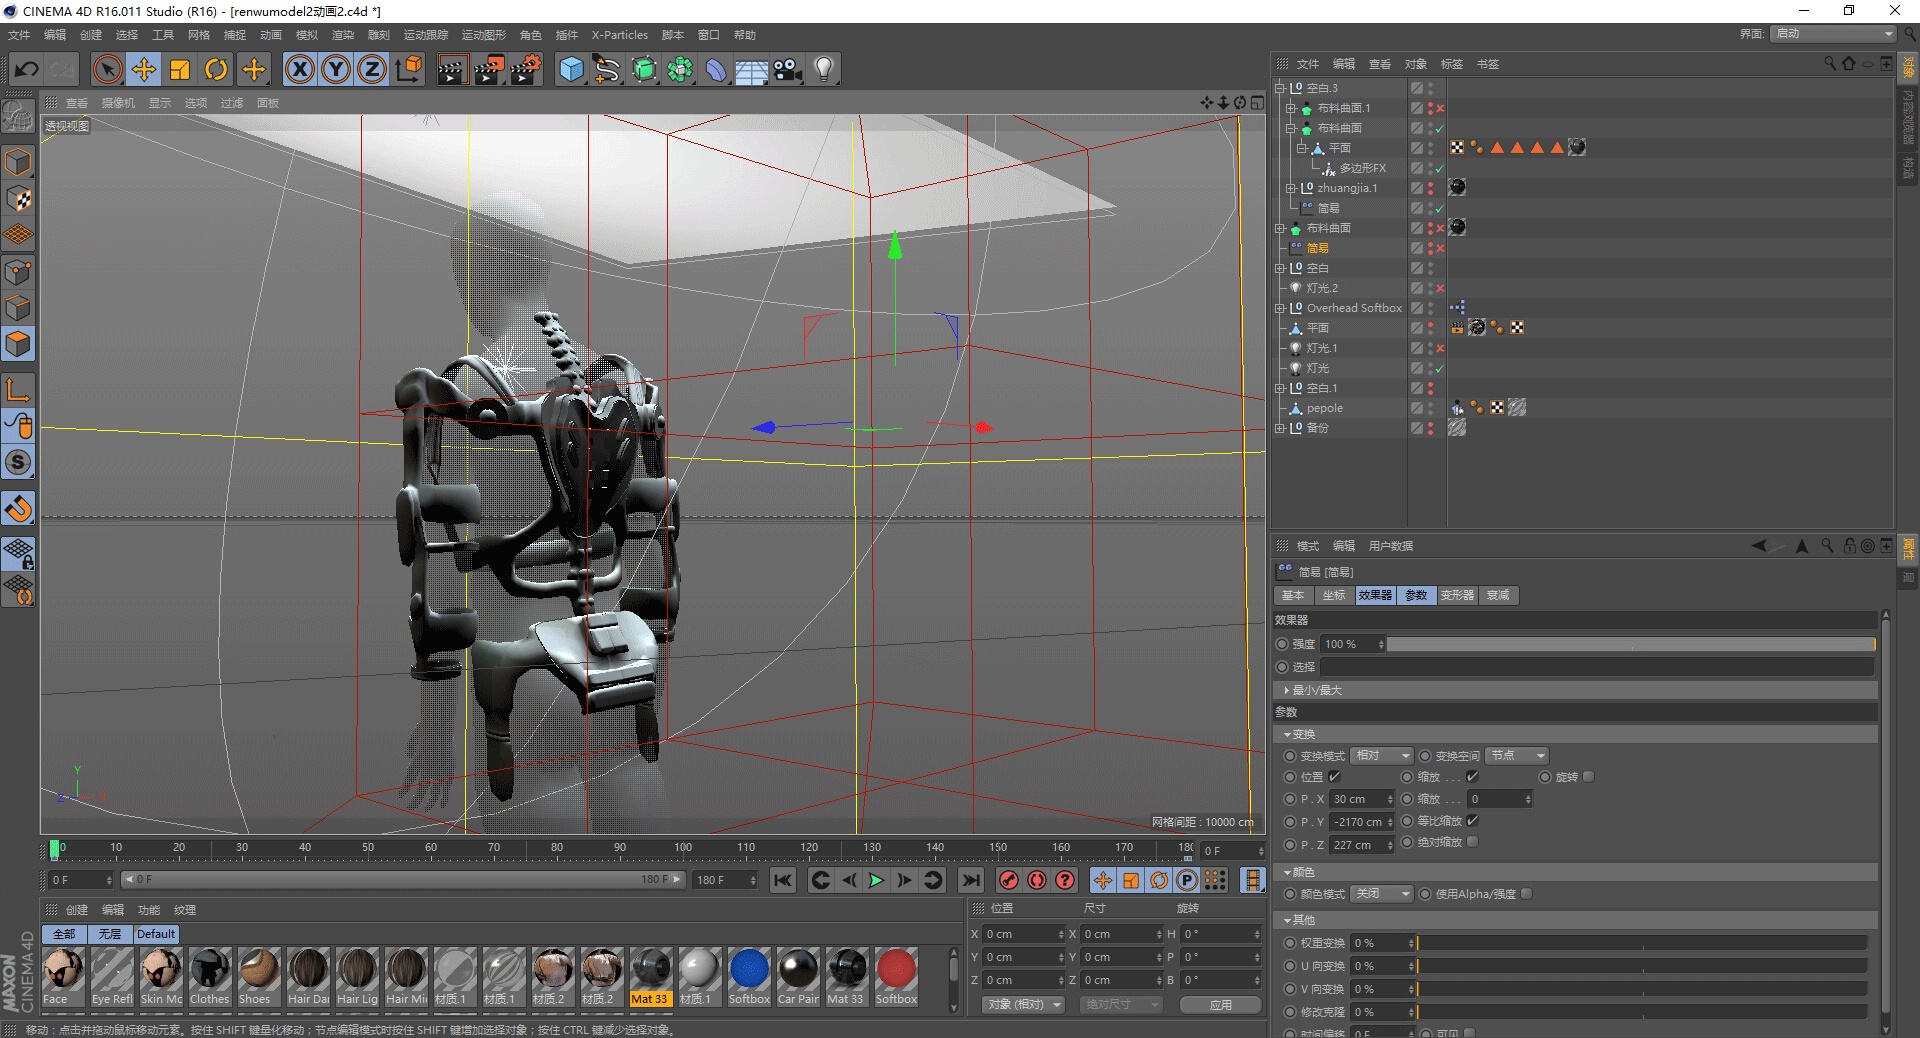The image size is (1920, 1038).
Task: Switch to Points mode
Action: 19,272
